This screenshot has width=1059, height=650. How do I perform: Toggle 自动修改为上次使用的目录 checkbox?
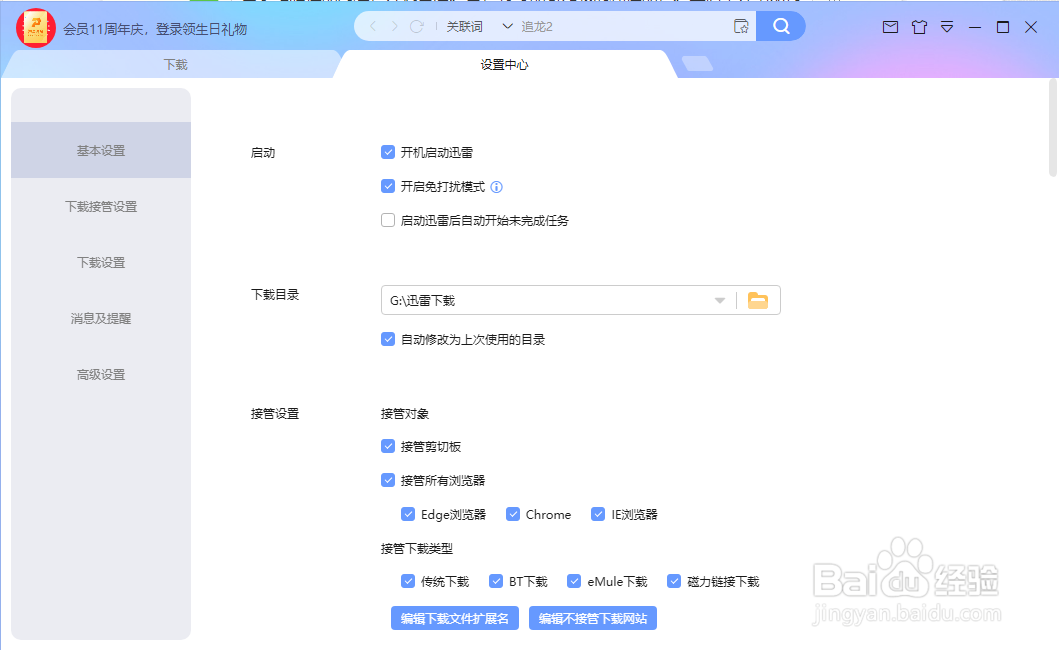click(388, 339)
